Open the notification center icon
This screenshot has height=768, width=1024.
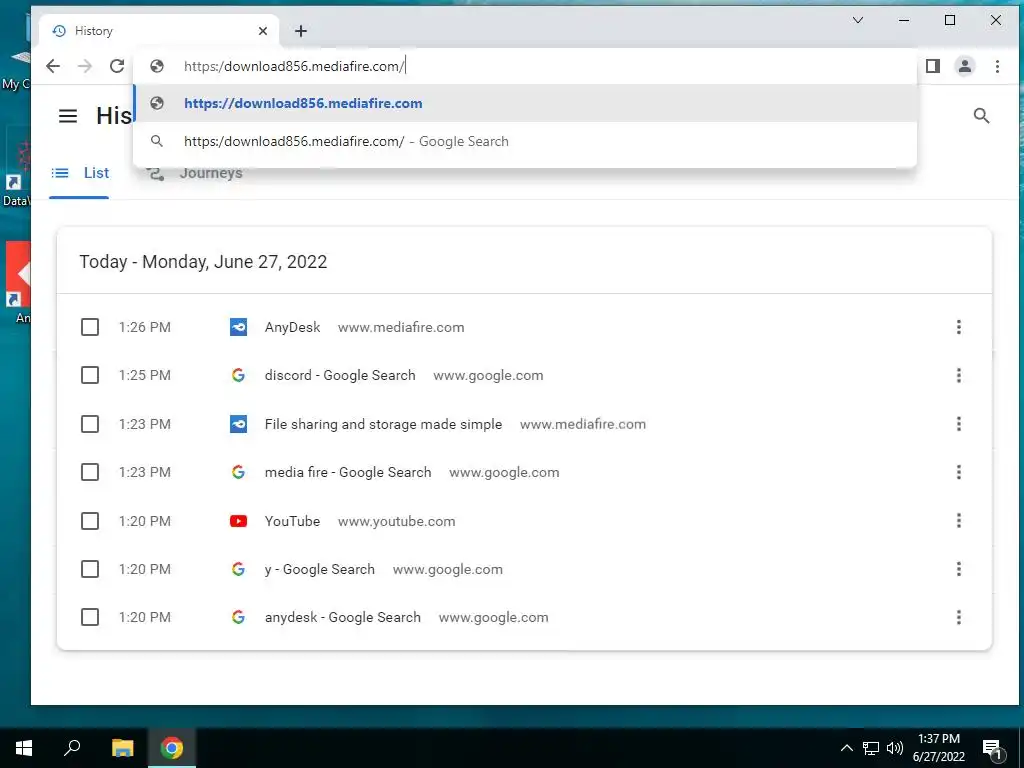tap(993, 748)
